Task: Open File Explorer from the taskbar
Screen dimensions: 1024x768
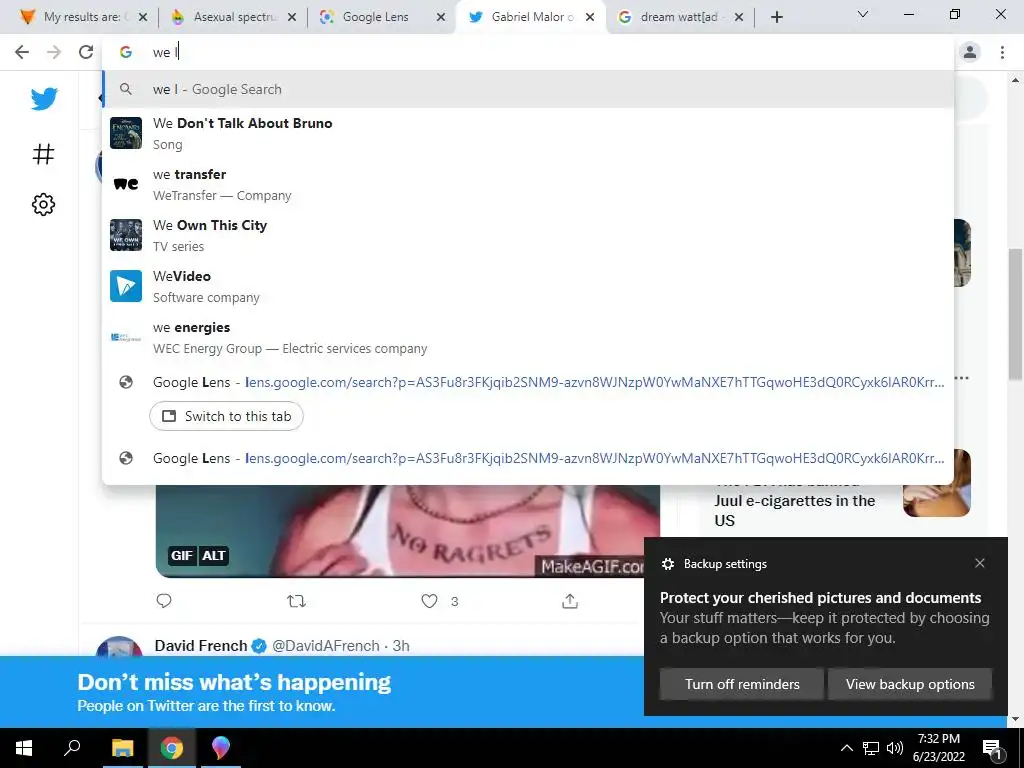Action: [122, 748]
